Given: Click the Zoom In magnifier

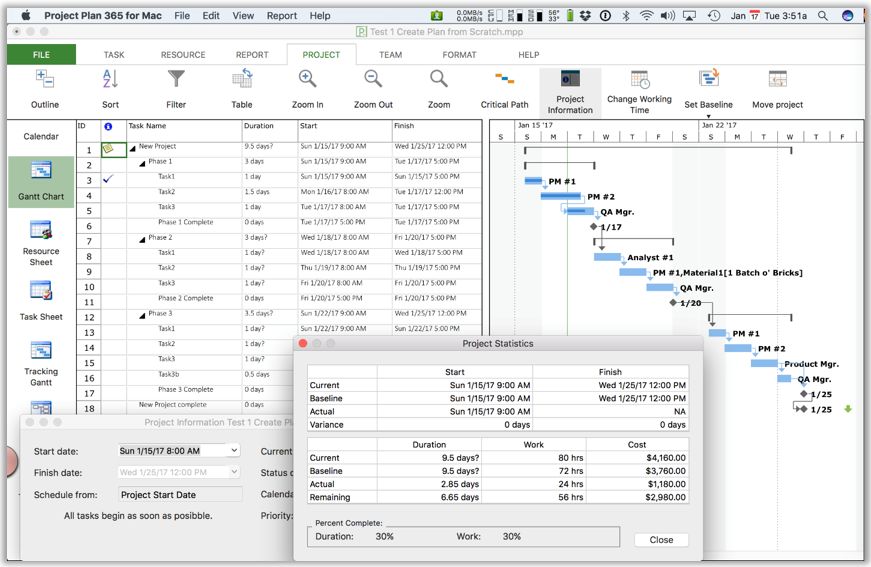Looking at the screenshot, I should tap(307, 79).
